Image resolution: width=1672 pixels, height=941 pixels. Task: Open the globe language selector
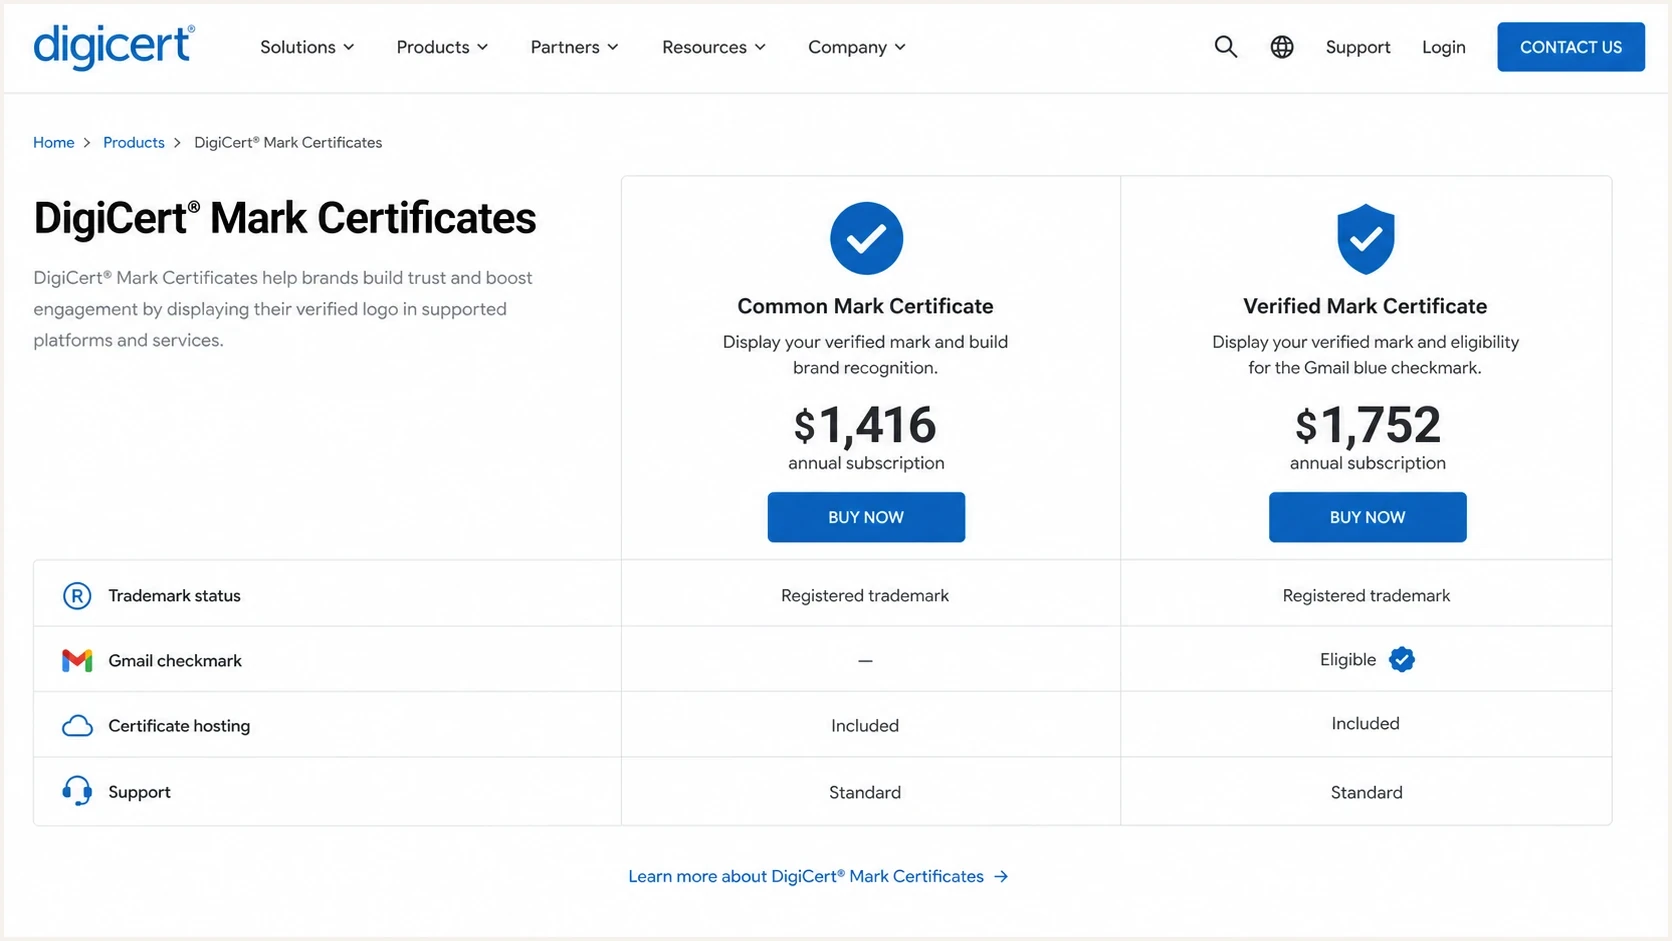coord(1282,47)
